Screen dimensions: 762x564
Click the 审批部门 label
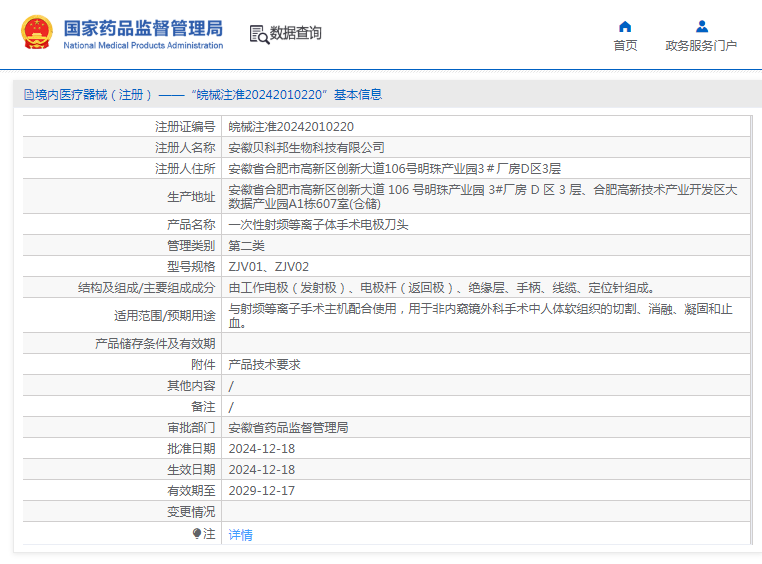tap(191, 427)
